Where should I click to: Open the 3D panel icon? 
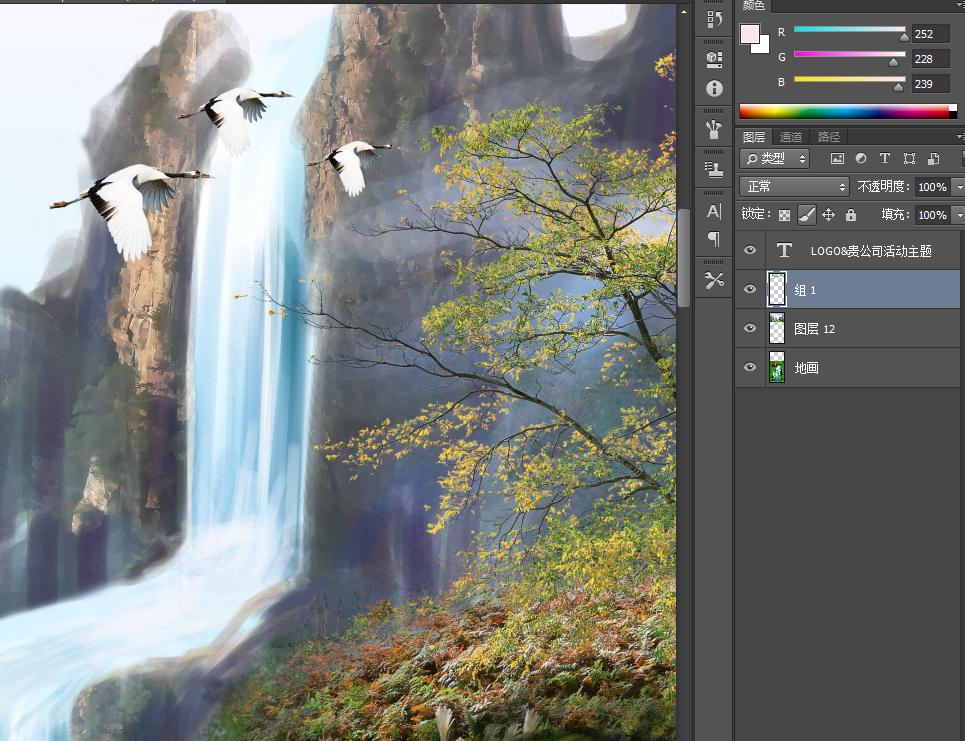point(714,59)
